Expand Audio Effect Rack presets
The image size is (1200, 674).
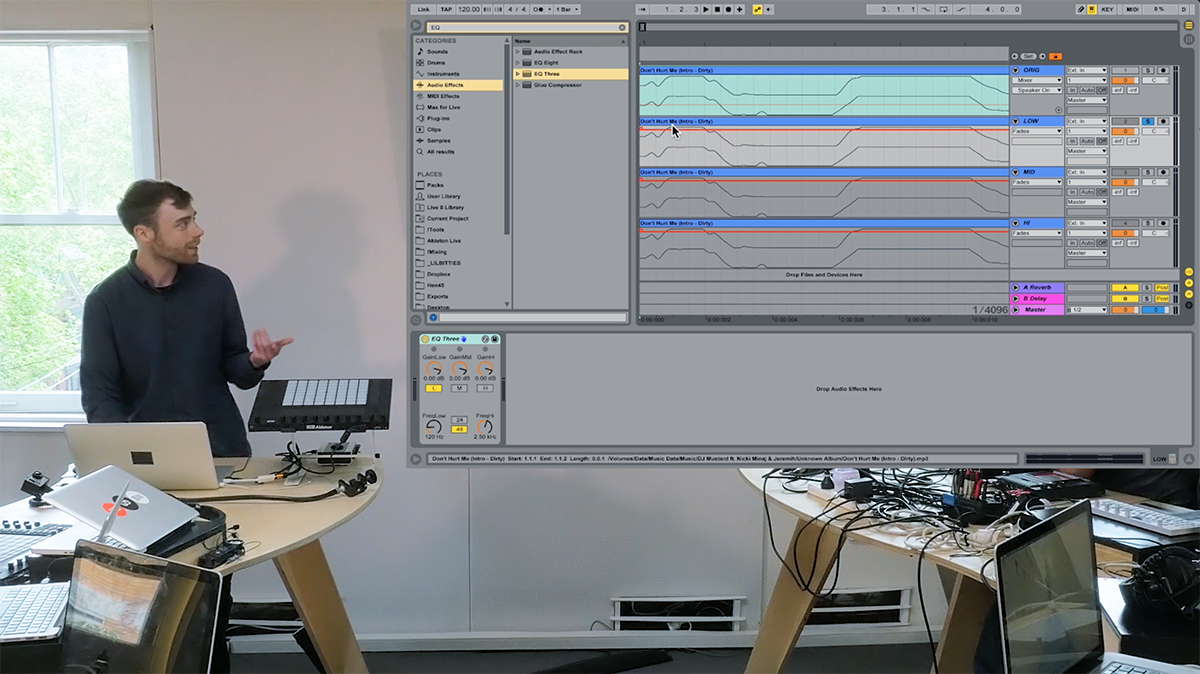518,51
